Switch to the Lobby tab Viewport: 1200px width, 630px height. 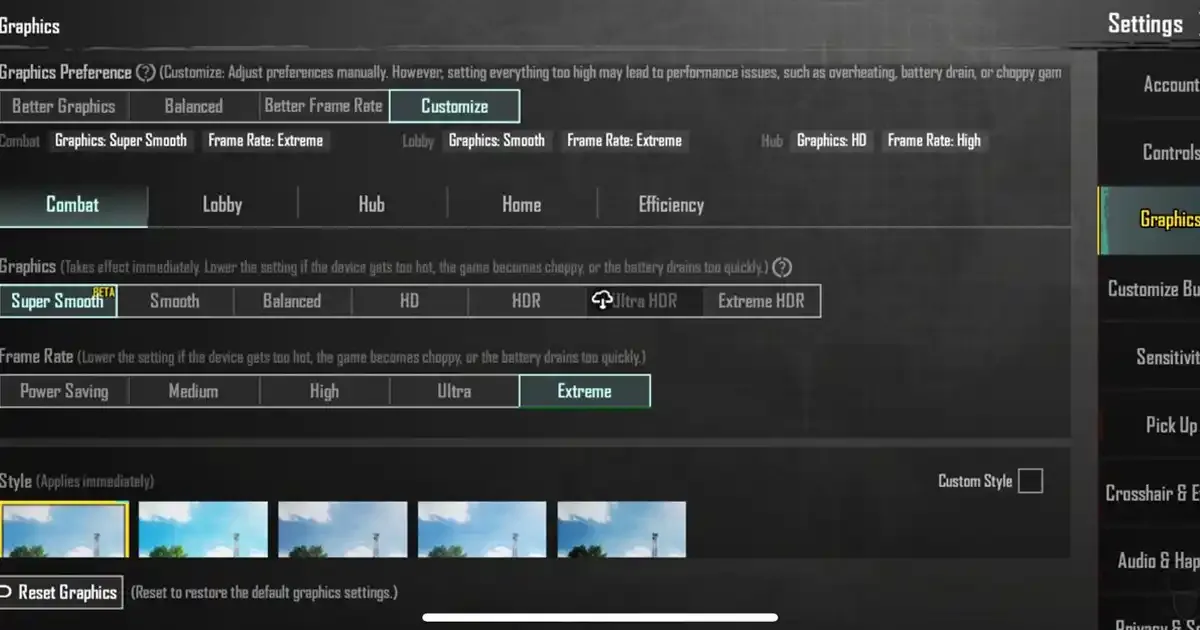[x=222, y=205]
